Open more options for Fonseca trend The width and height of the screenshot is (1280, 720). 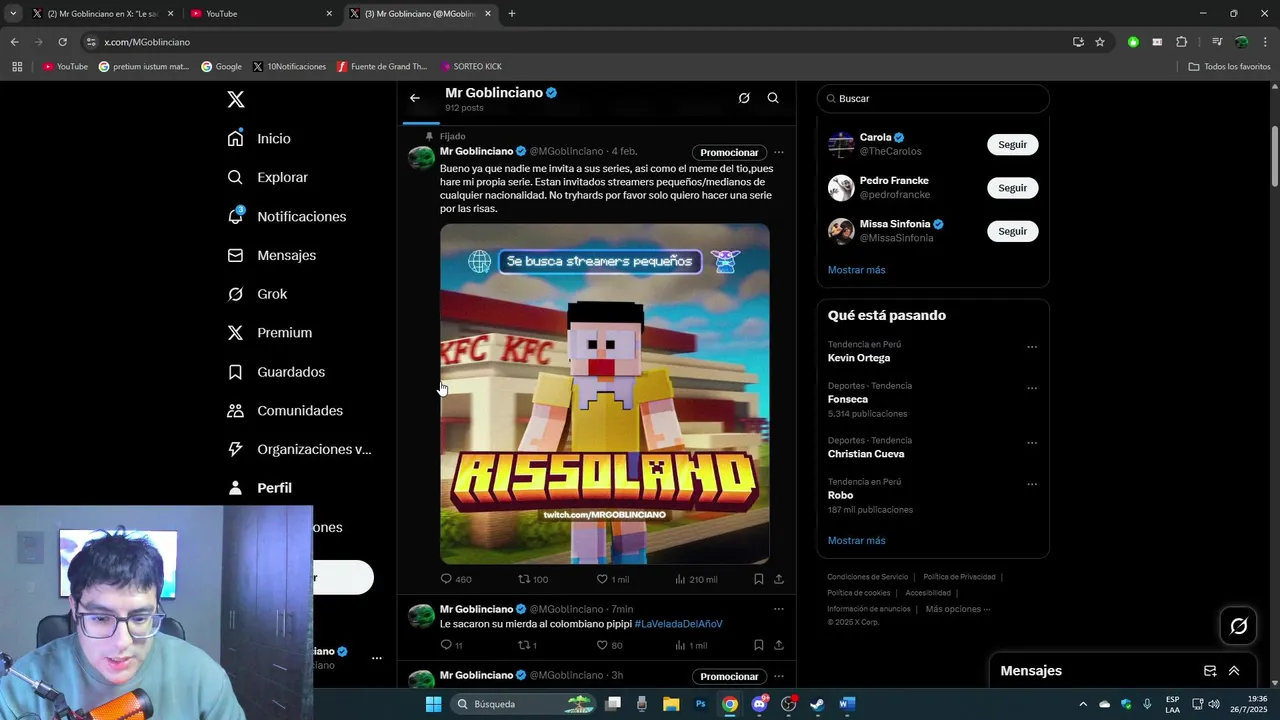pyautogui.click(x=1032, y=388)
